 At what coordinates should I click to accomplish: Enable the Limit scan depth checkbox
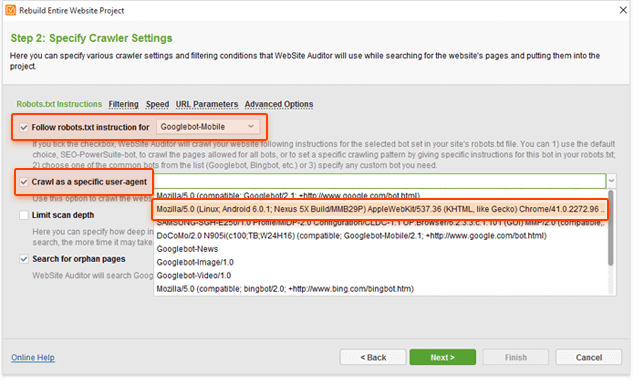point(24,215)
